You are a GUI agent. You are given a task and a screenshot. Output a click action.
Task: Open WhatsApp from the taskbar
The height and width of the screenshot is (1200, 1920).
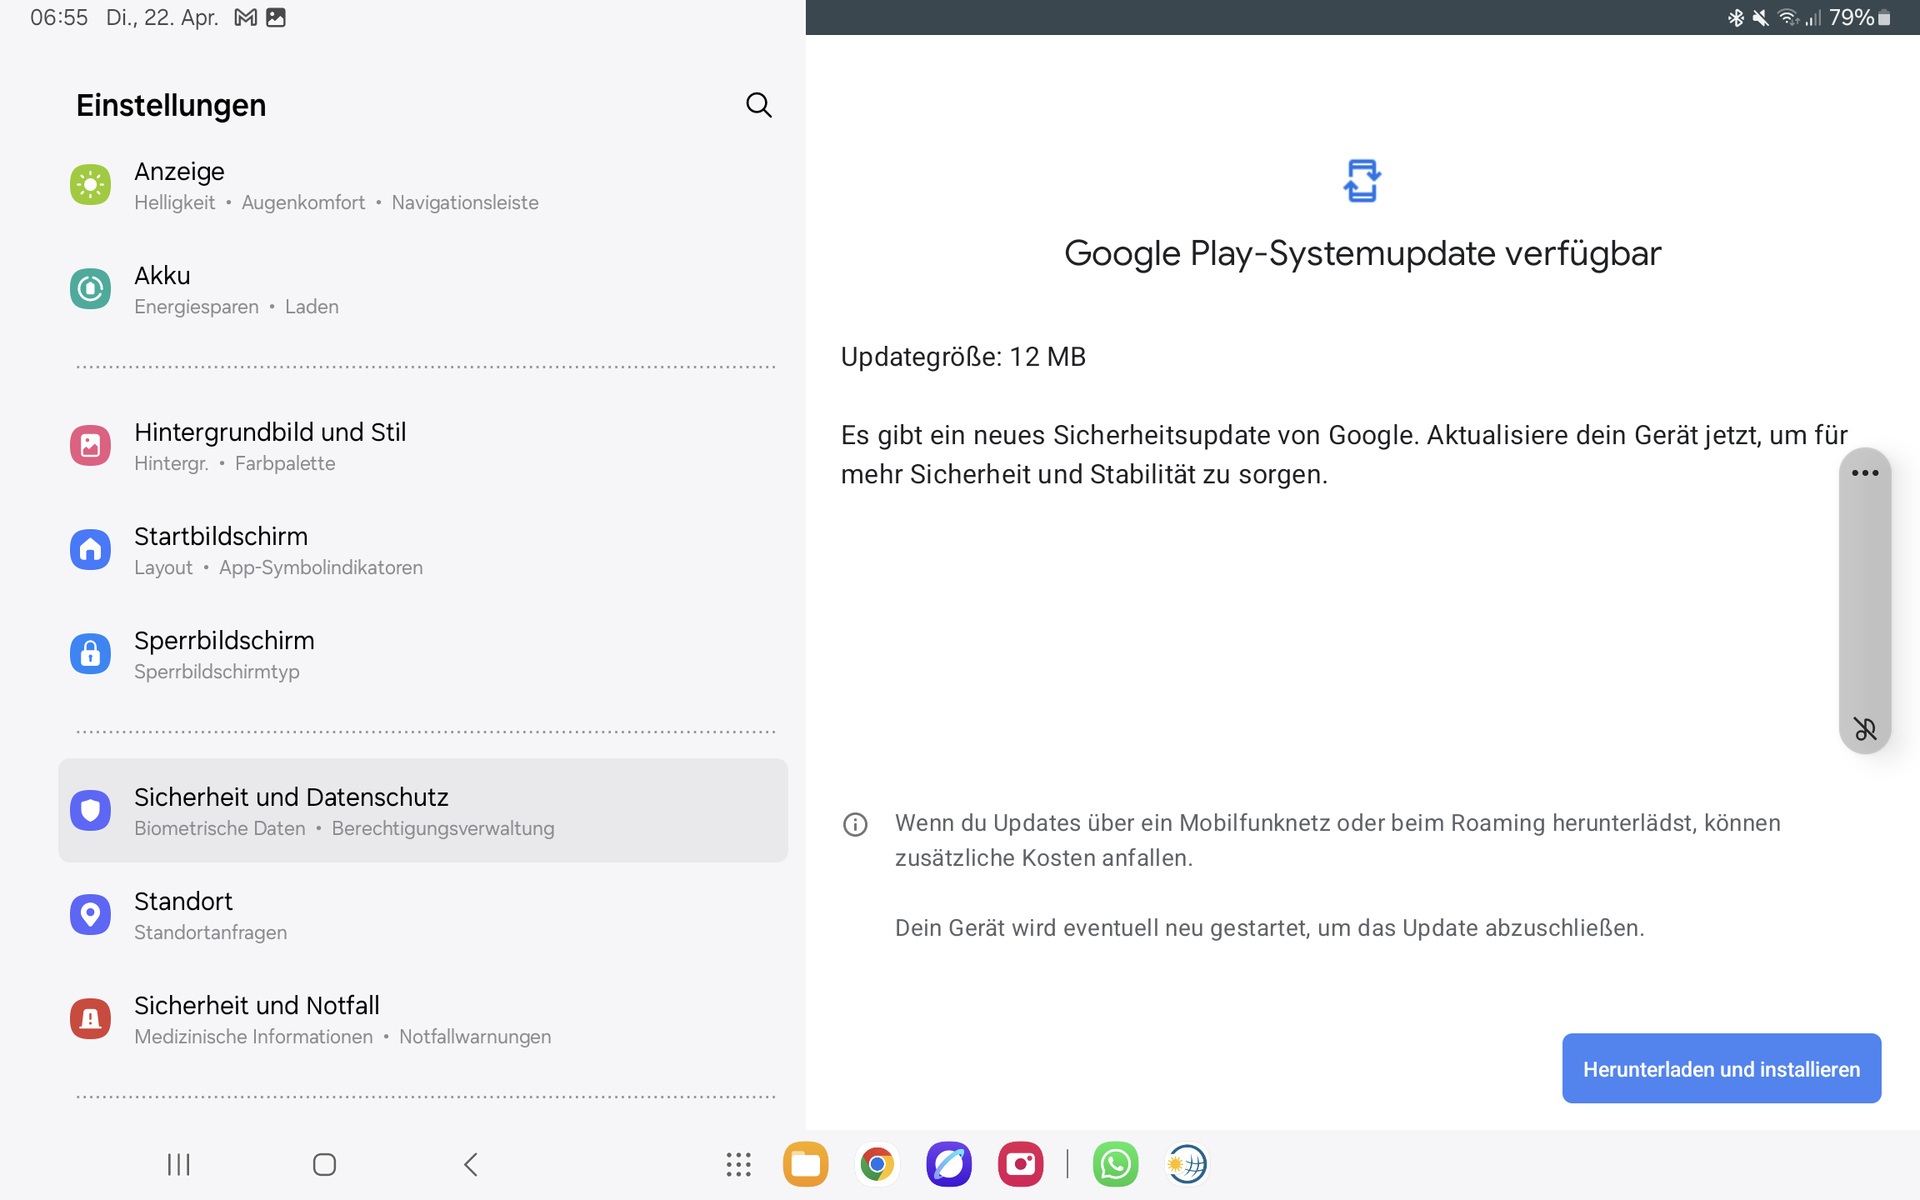tap(1115, 1164)
